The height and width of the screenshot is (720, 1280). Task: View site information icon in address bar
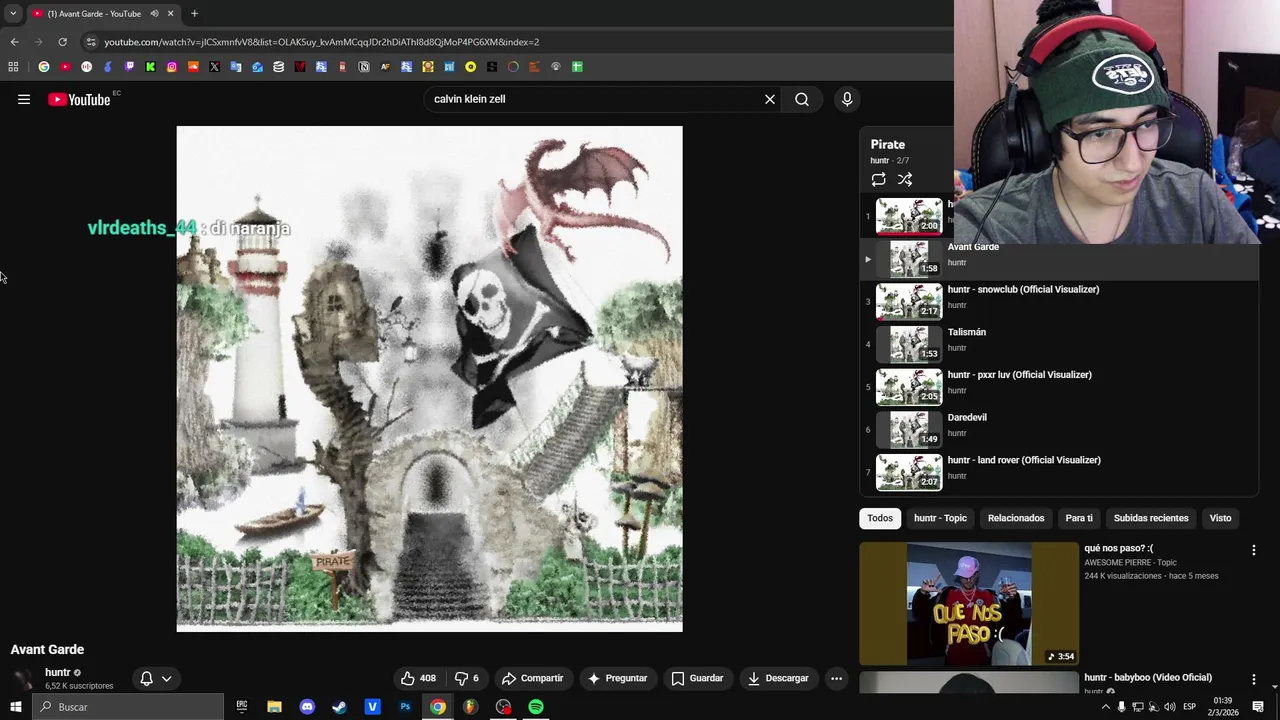(x=91, y=42)
